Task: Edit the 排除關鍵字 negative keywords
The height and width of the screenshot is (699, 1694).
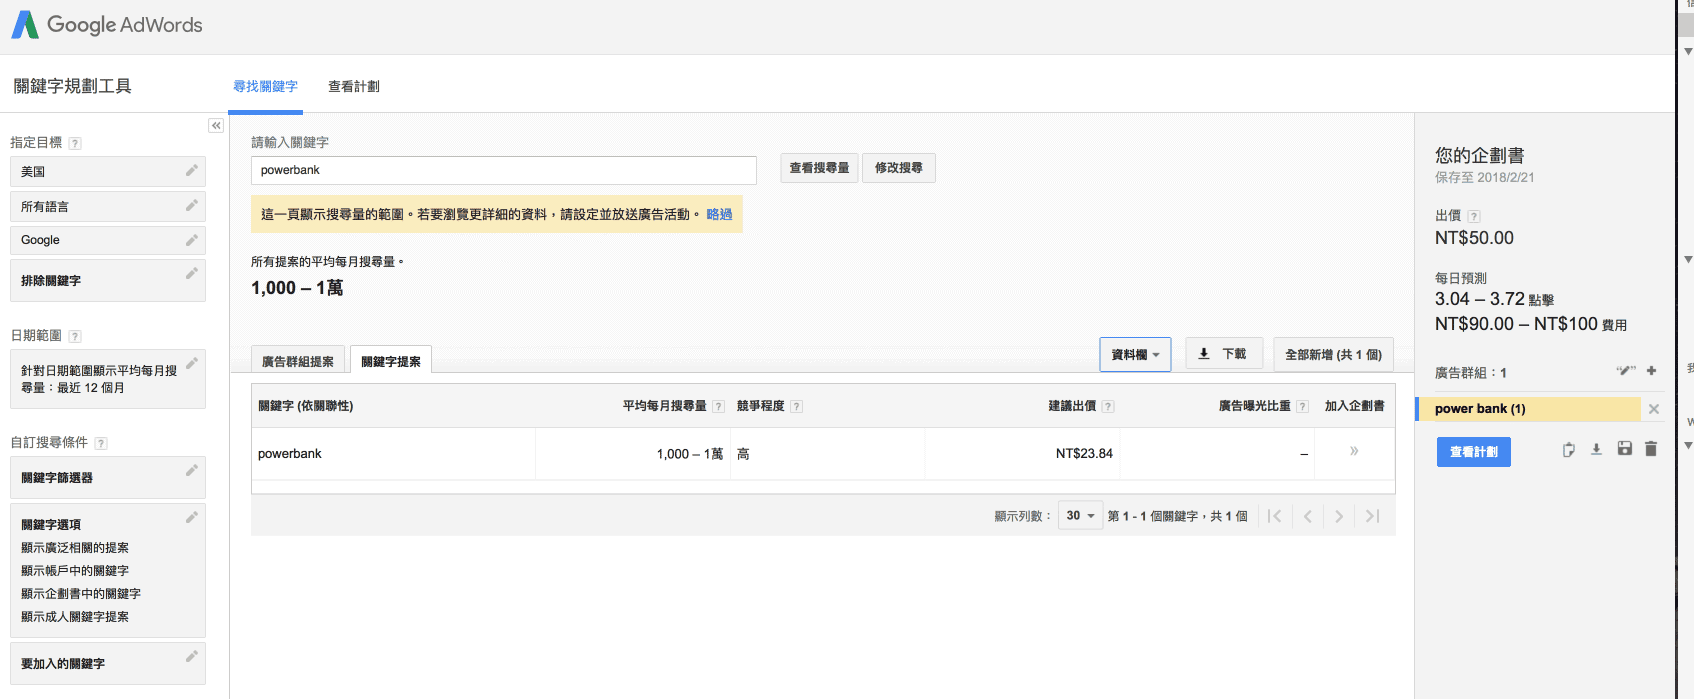Action: (x=191, y=273)
